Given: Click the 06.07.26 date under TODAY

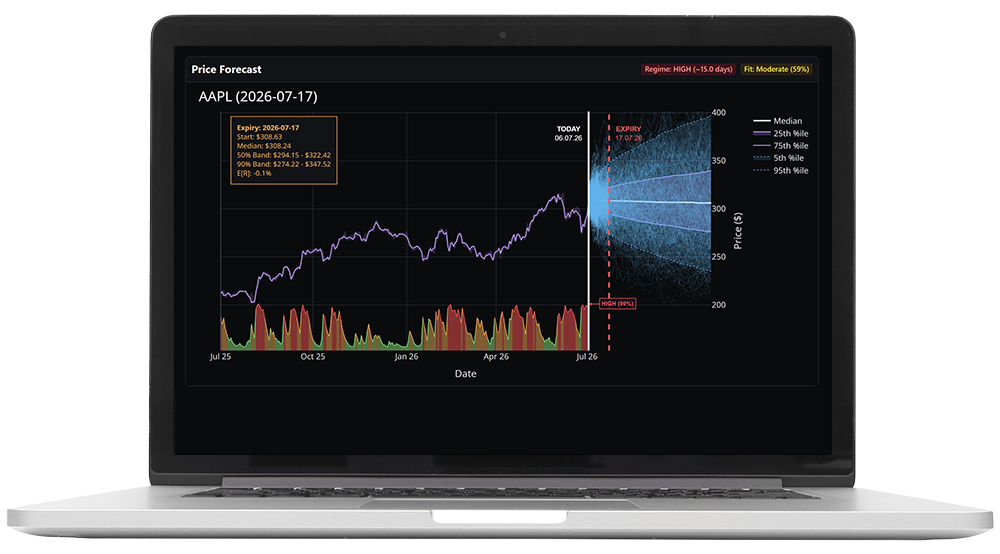Looking at the screenshot, I should click(x=568, y=138).
